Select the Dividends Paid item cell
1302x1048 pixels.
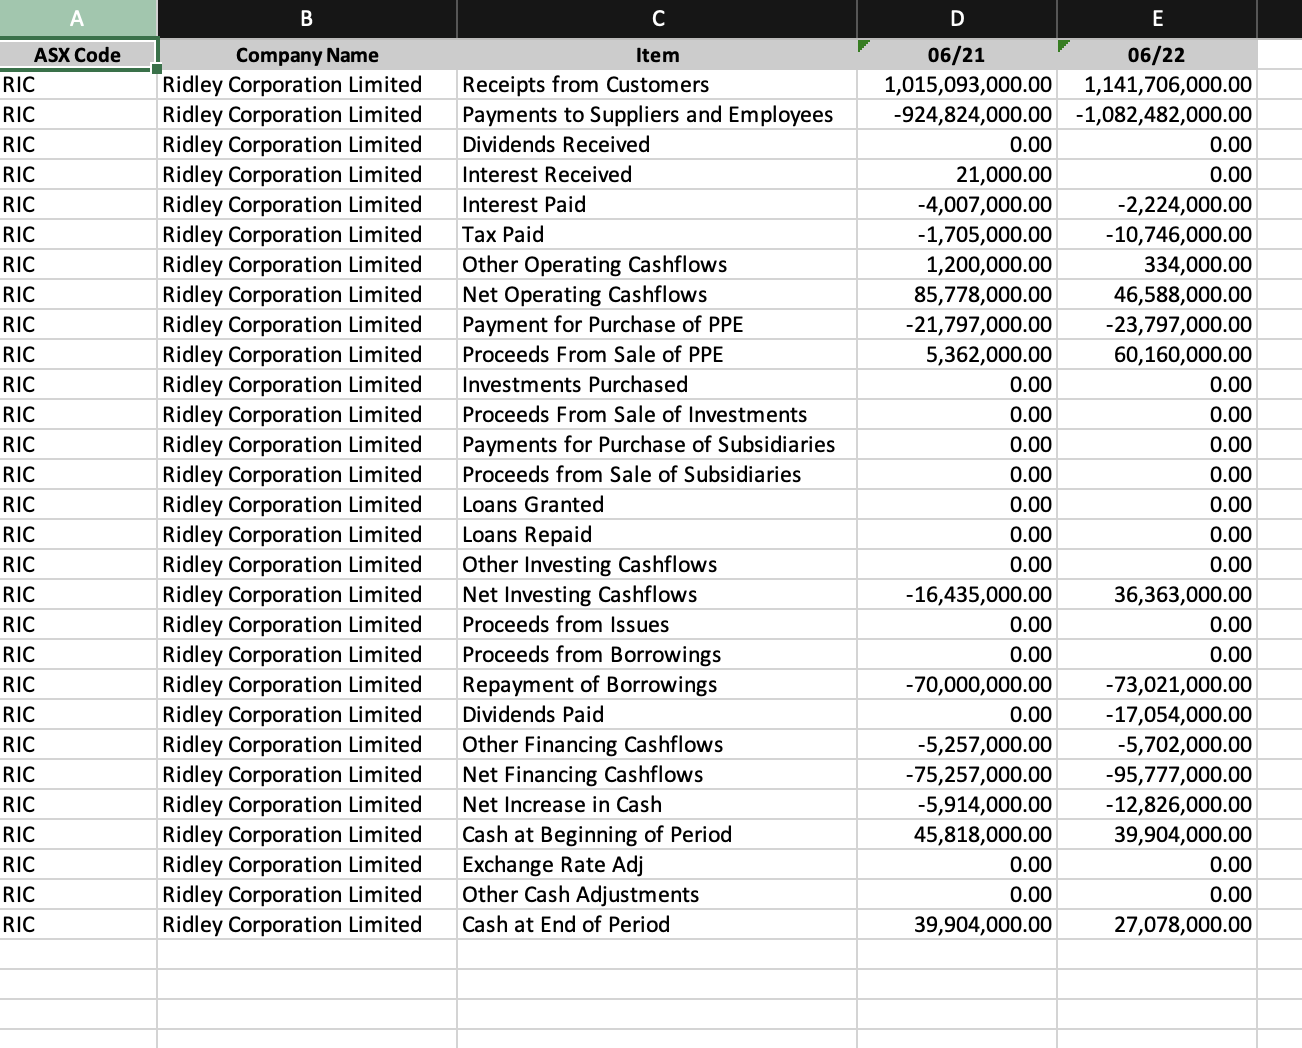click(x=656, y=714)
